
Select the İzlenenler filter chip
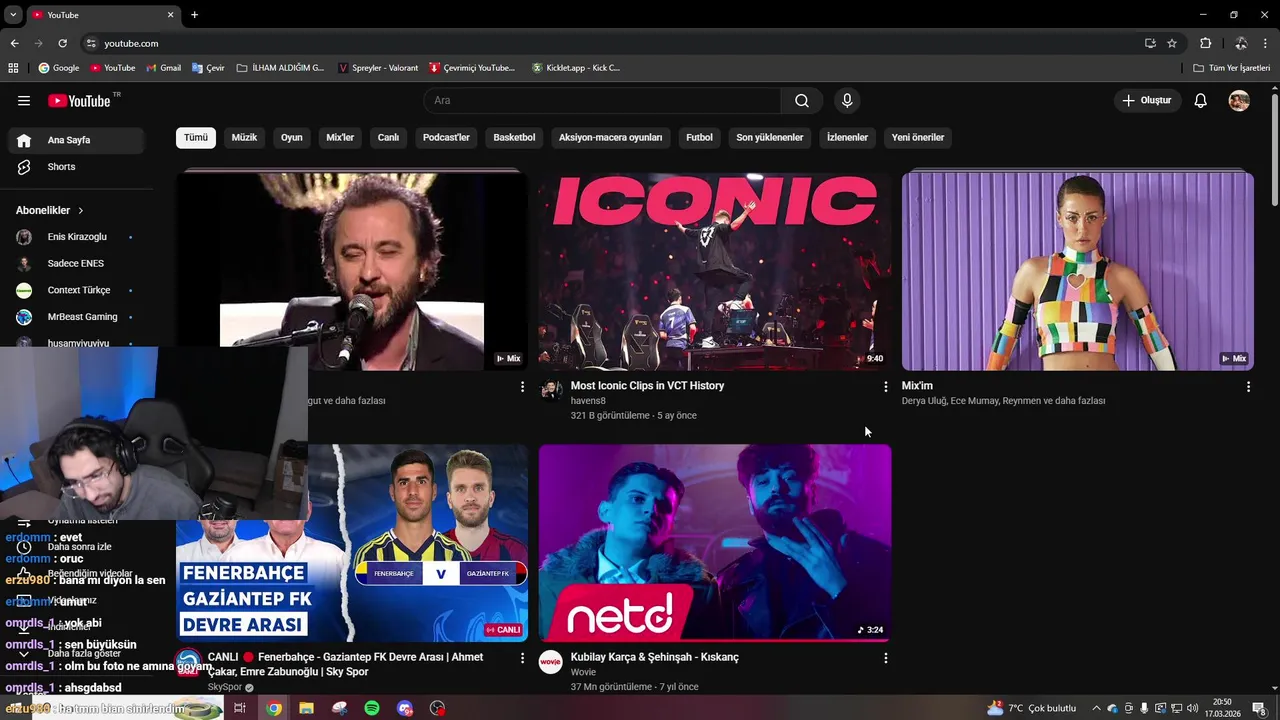[x=847, y=137]
